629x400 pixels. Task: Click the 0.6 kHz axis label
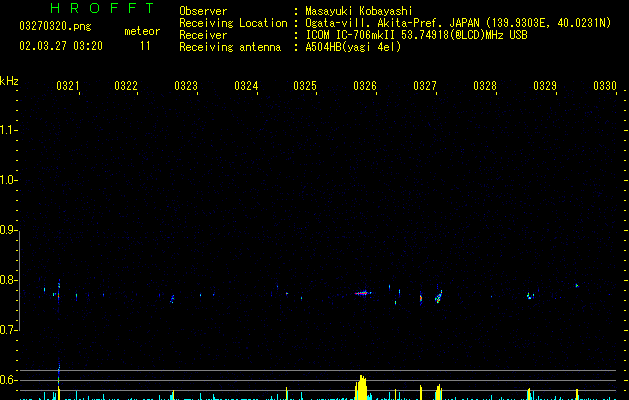coord(9,380)
